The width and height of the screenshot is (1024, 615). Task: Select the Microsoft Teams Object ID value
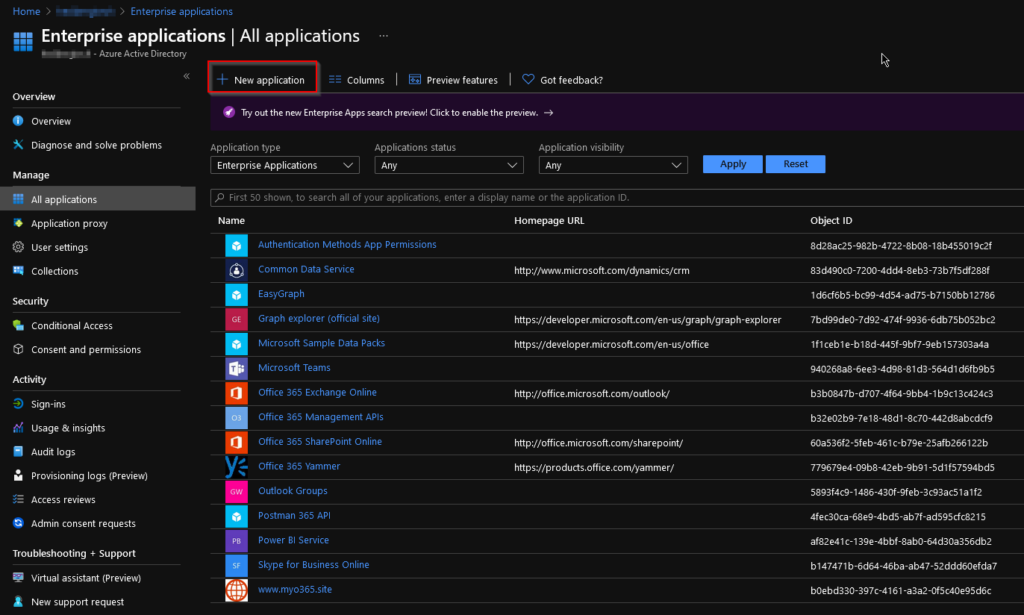pyautogui.click(x=903, y=369)
